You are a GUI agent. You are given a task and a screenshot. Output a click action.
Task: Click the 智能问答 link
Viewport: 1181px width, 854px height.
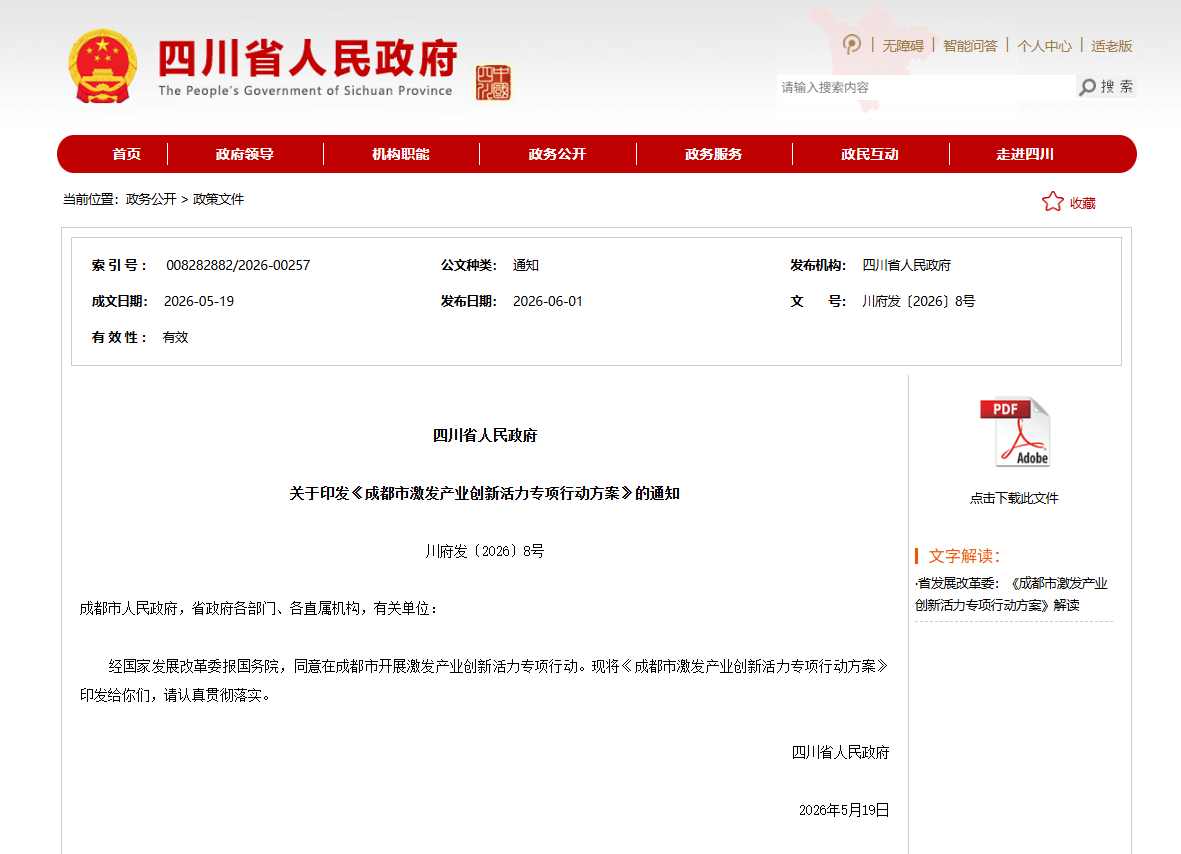click(x=970, y=46)
